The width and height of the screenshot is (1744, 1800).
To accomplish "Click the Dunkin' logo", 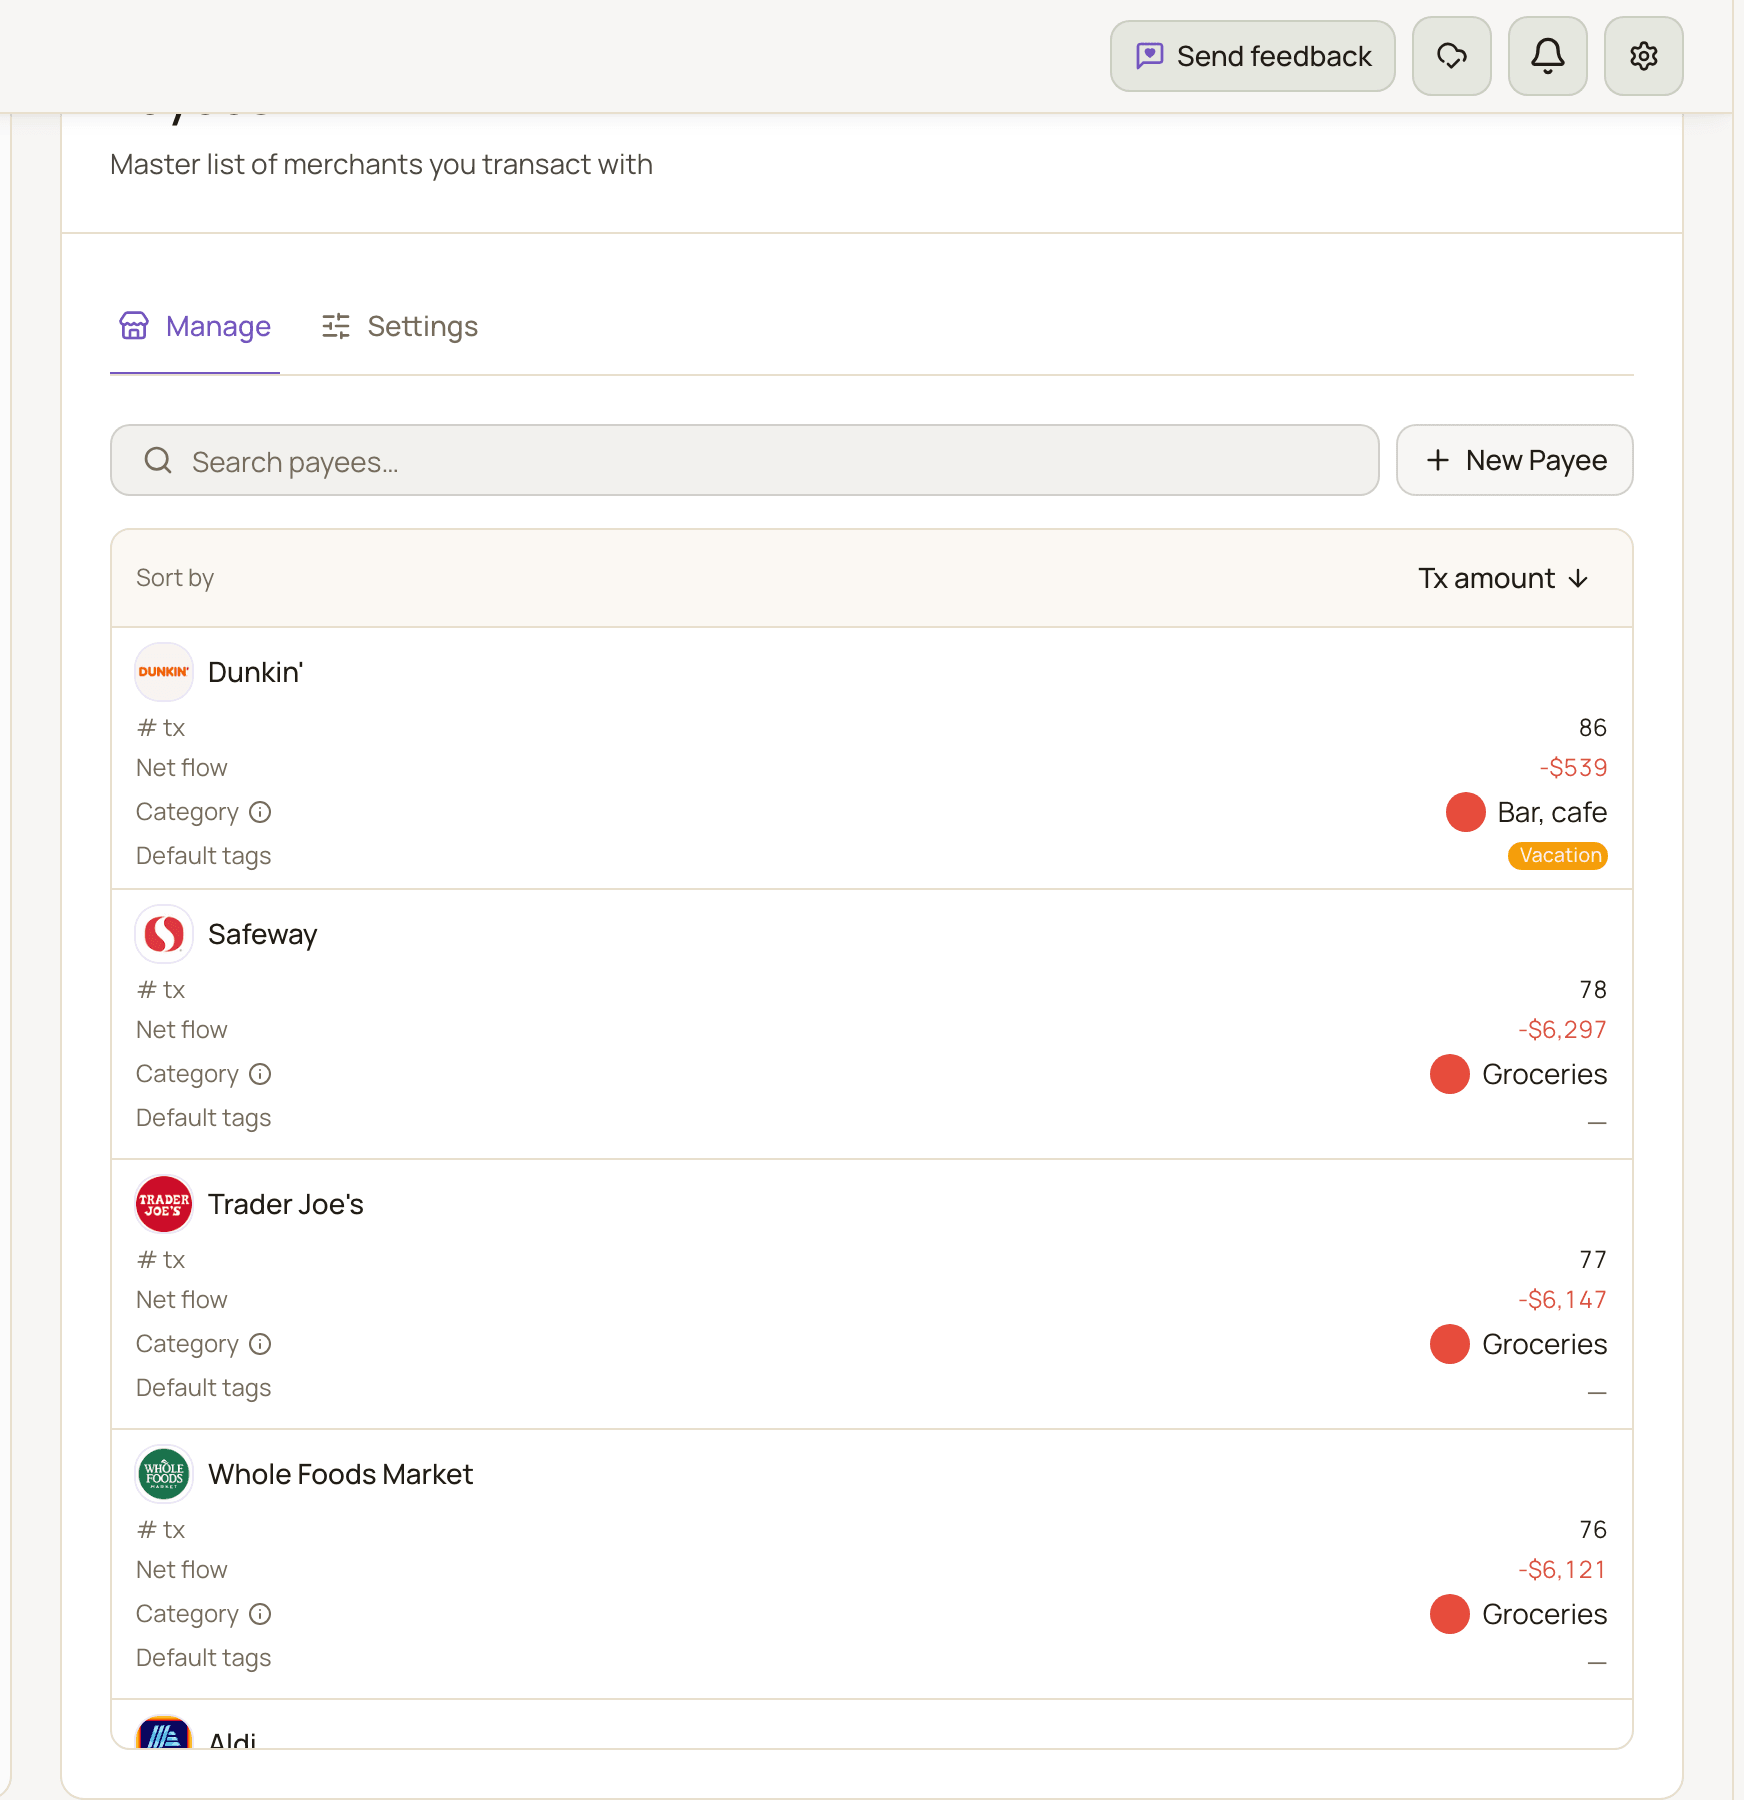I will (x=164, y=672).
